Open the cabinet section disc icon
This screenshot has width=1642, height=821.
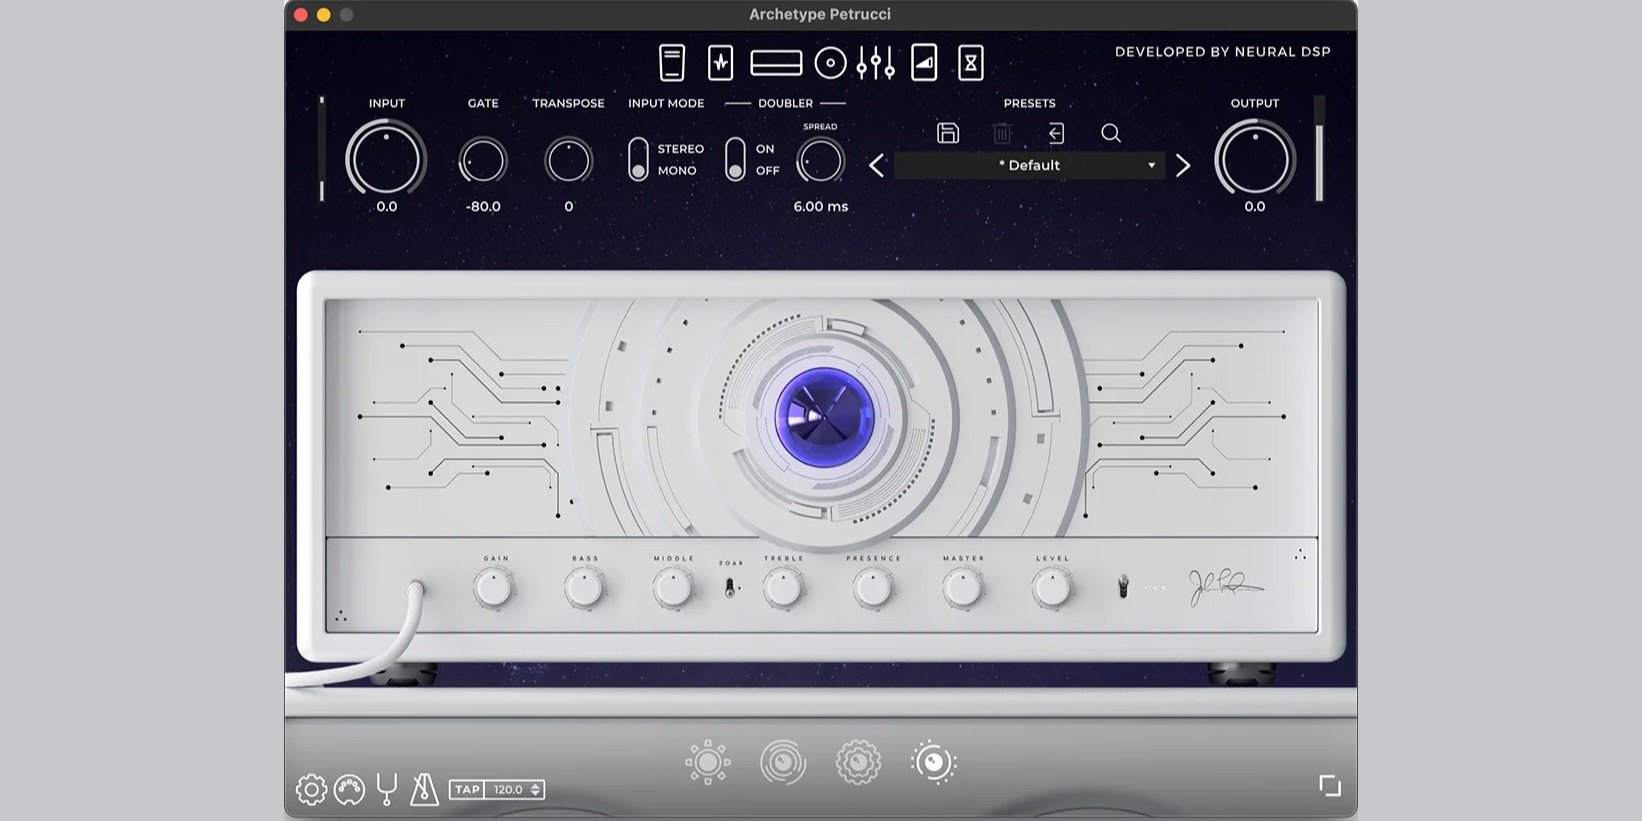tap(830, 63)
